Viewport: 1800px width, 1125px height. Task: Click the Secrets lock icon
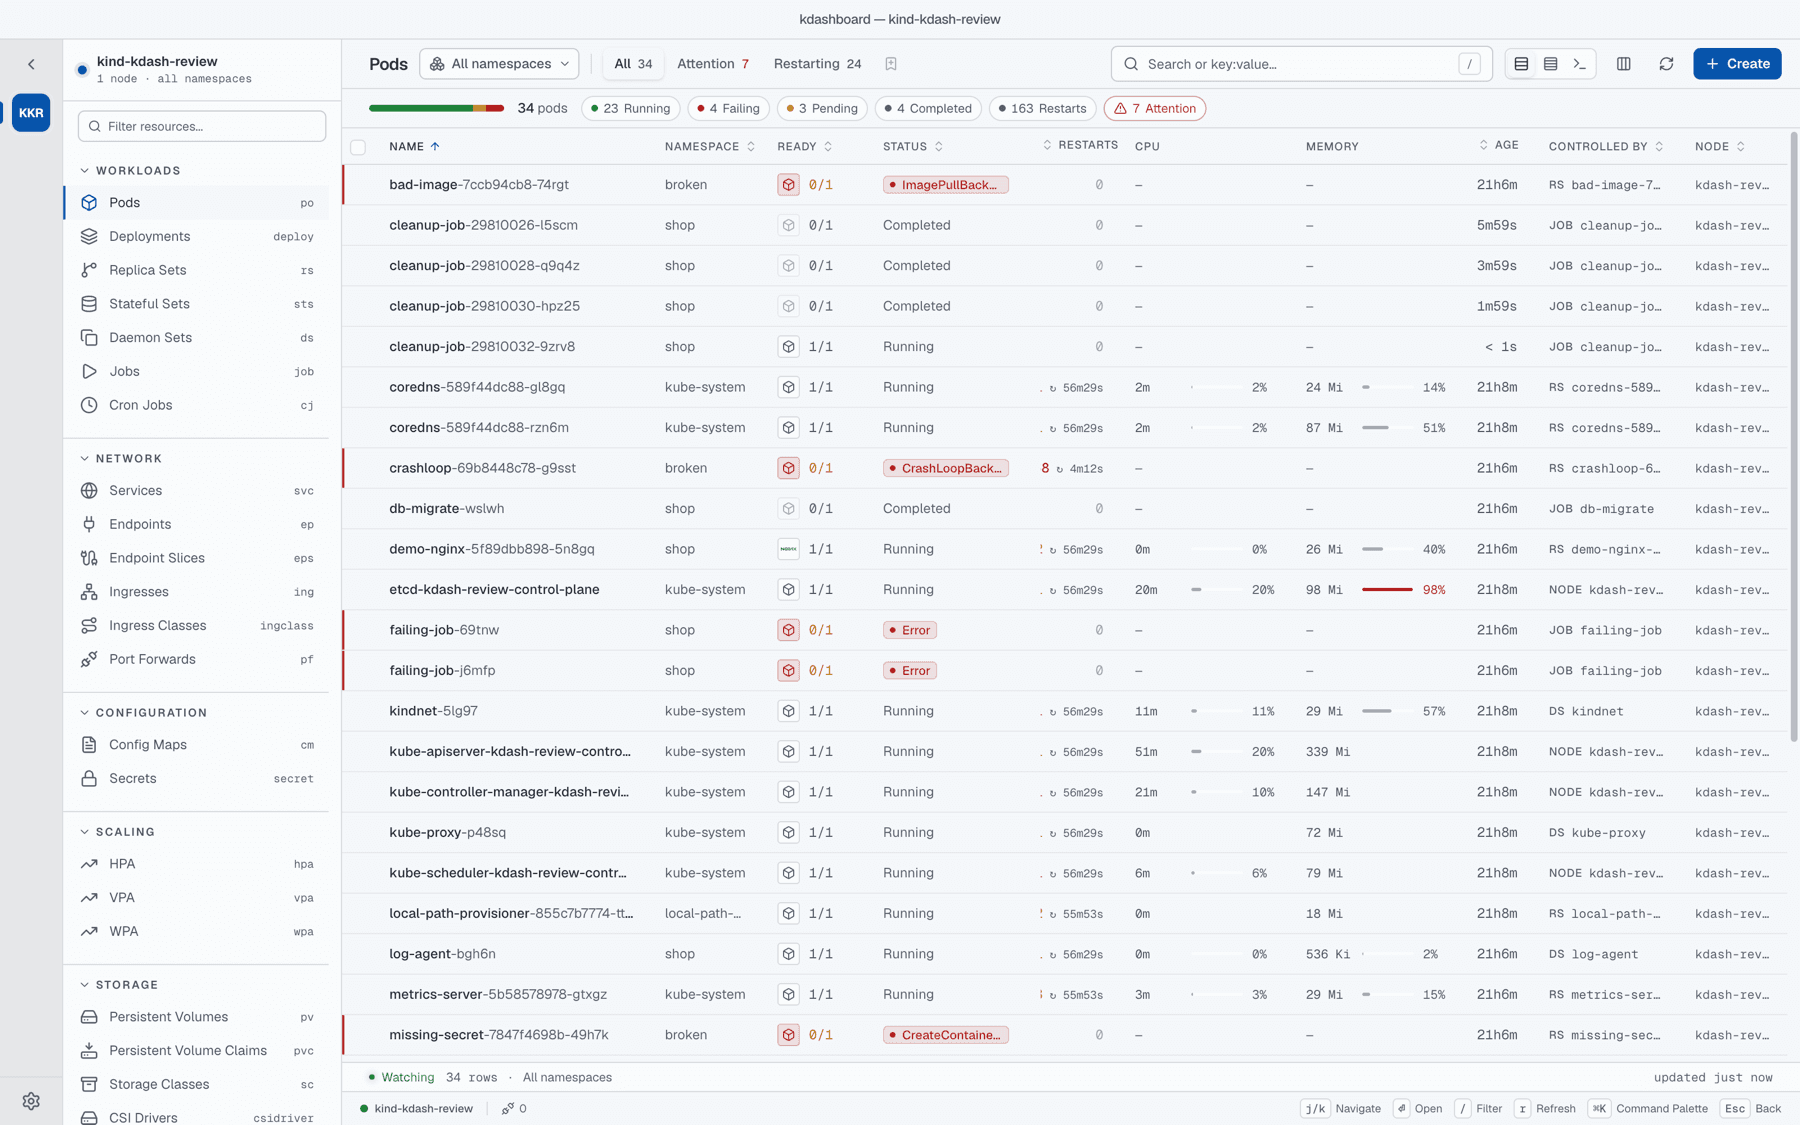89,778
